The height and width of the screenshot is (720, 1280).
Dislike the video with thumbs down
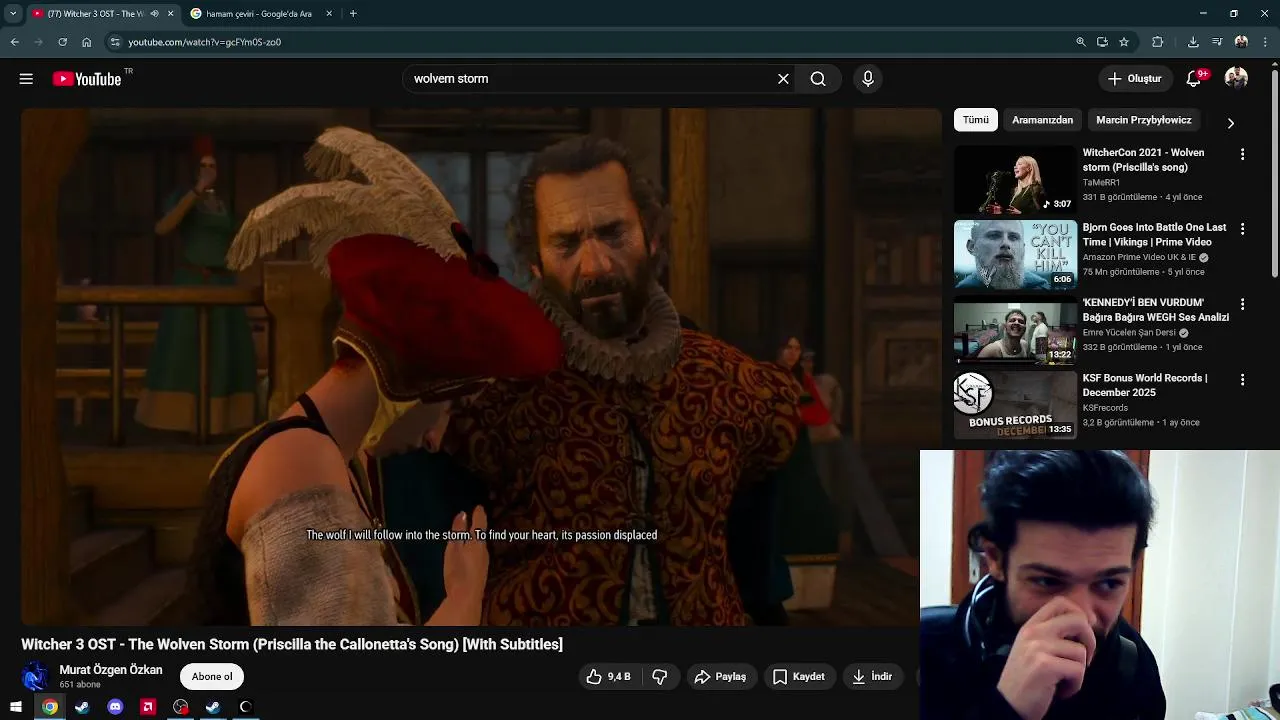point(660,677)
